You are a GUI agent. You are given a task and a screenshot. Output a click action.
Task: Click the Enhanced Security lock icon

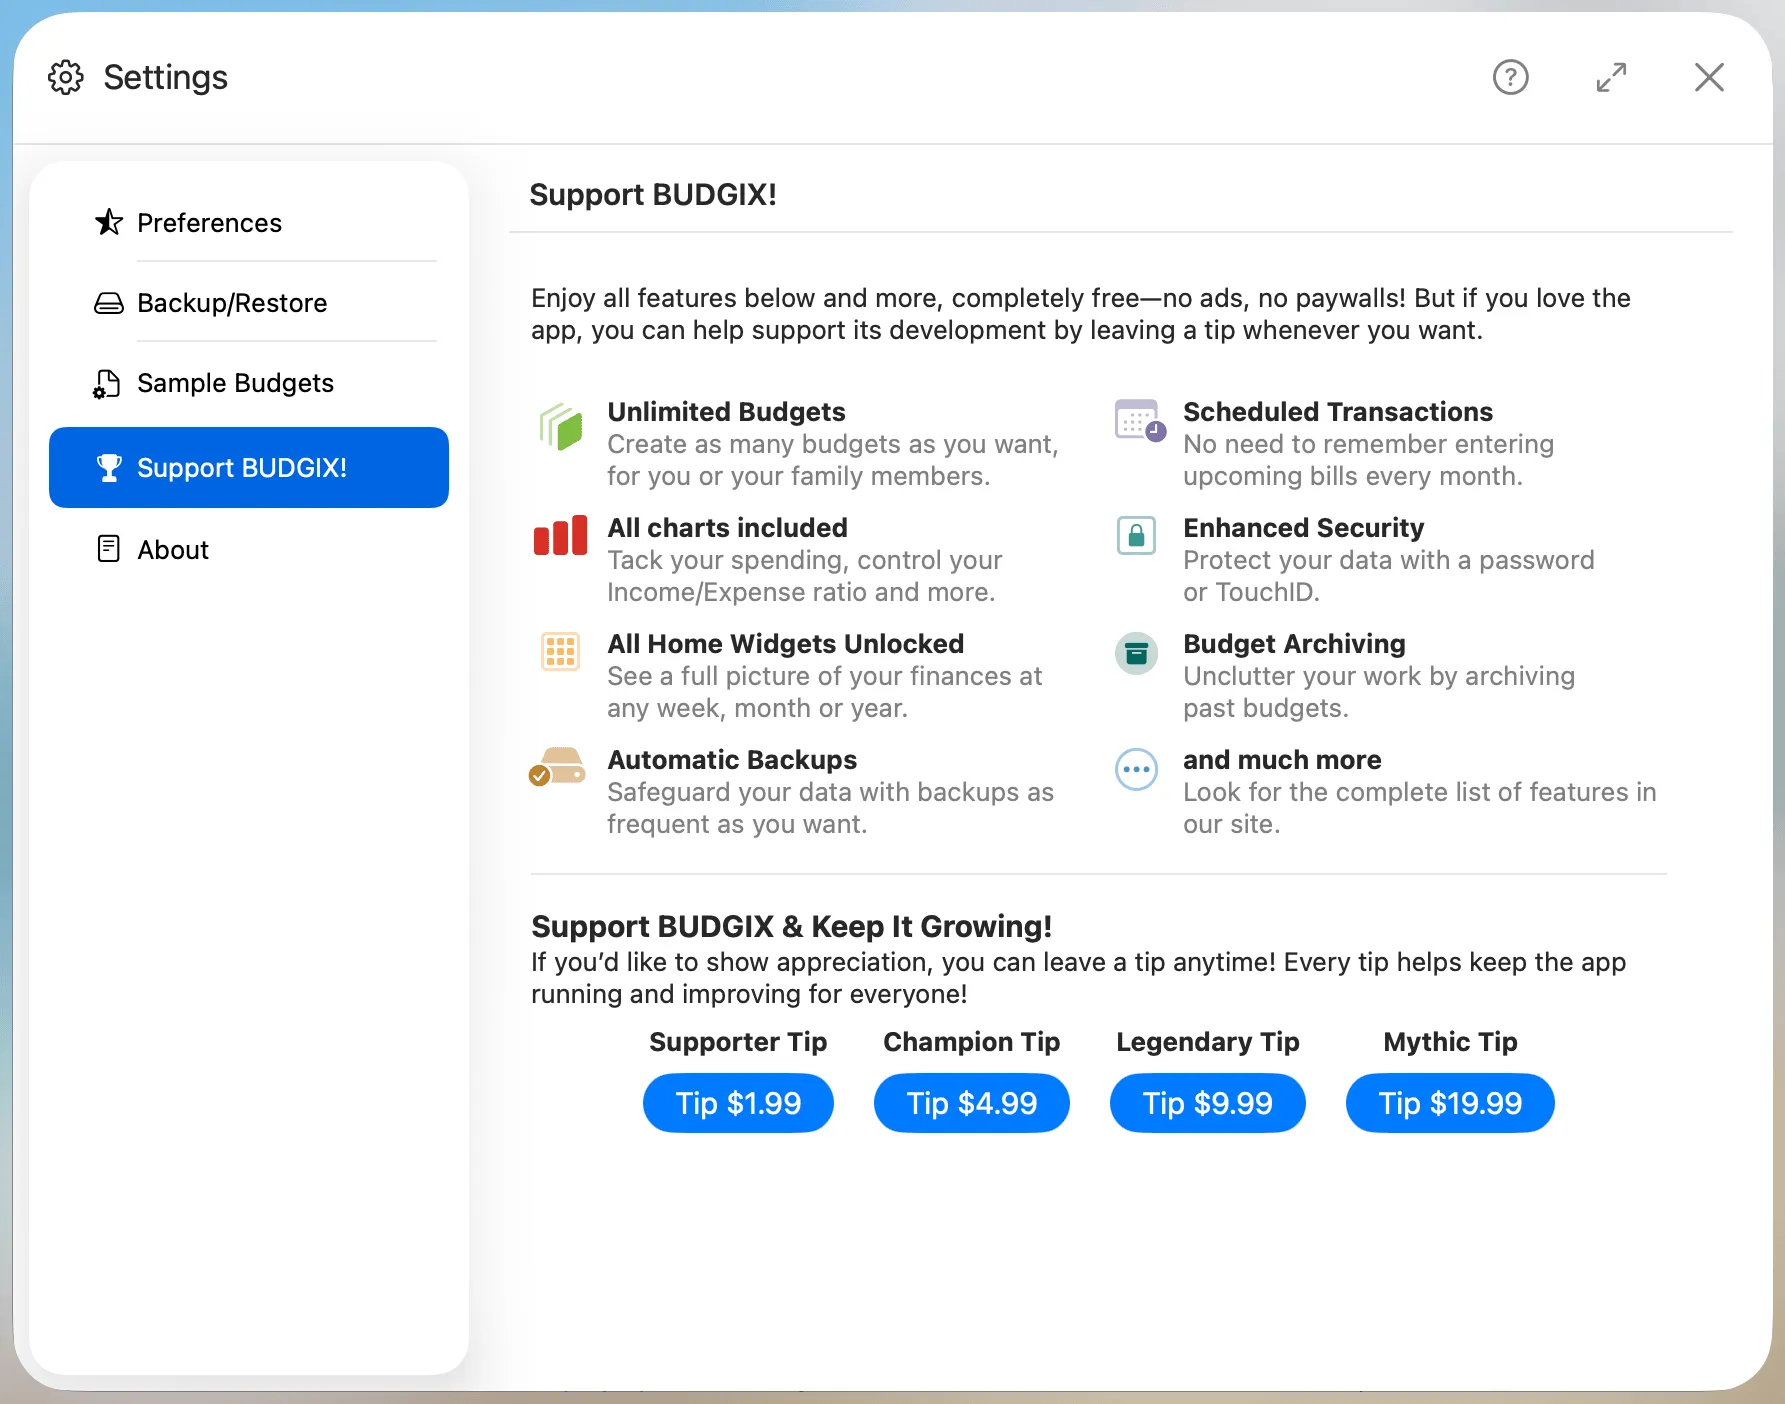pyautogui.click(x=1136, y=536)
